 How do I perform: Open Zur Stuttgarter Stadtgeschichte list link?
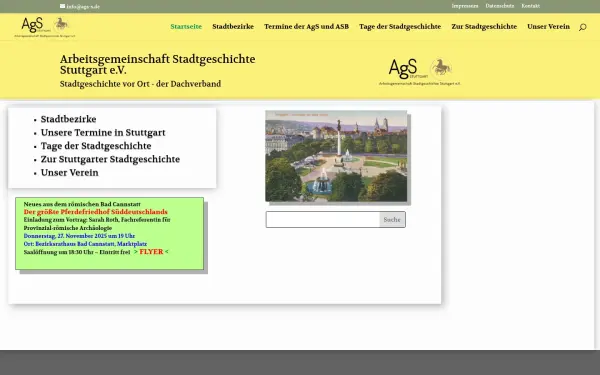[x=110, y=159]
